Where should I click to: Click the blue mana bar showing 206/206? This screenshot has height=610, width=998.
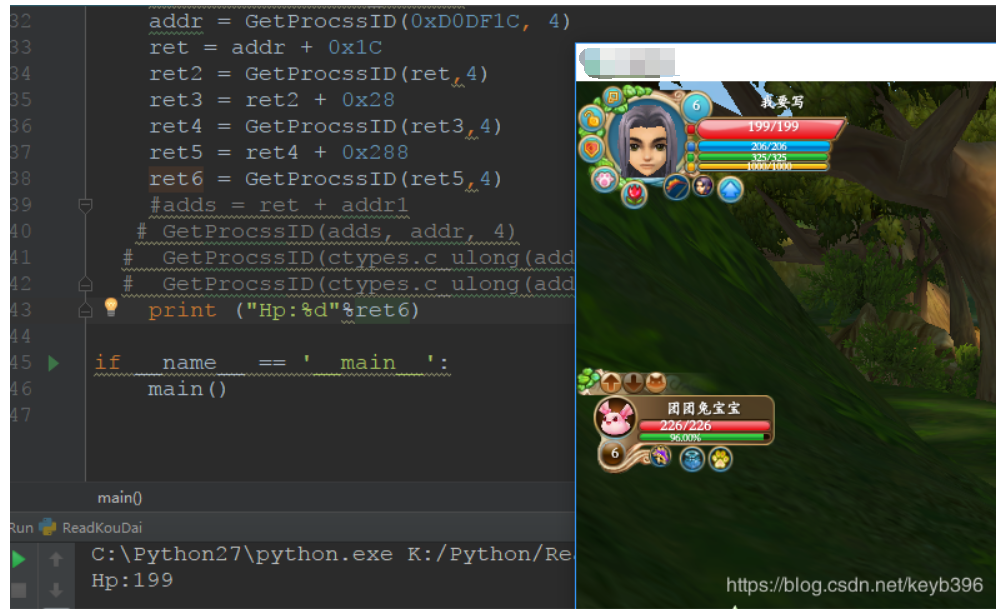coord(764,146)
